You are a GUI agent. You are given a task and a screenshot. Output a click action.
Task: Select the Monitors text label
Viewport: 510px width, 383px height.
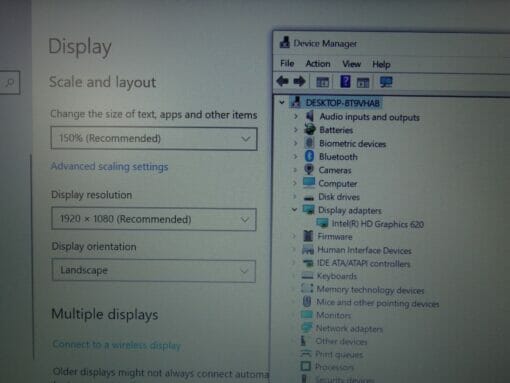click(x=333, y=315)
